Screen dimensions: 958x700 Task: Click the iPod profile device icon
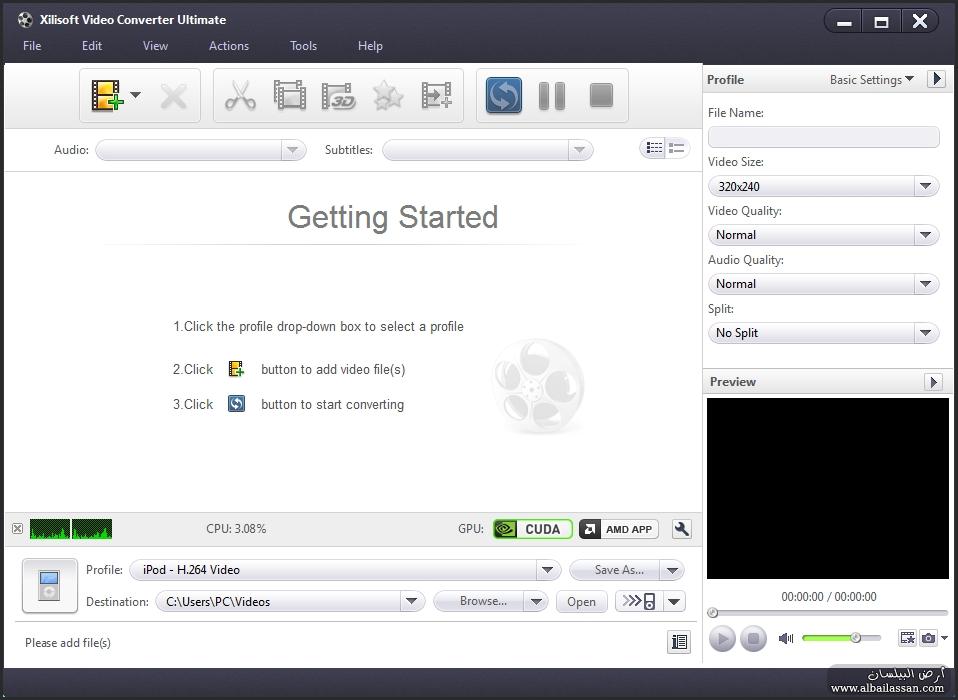click(49, 585)
